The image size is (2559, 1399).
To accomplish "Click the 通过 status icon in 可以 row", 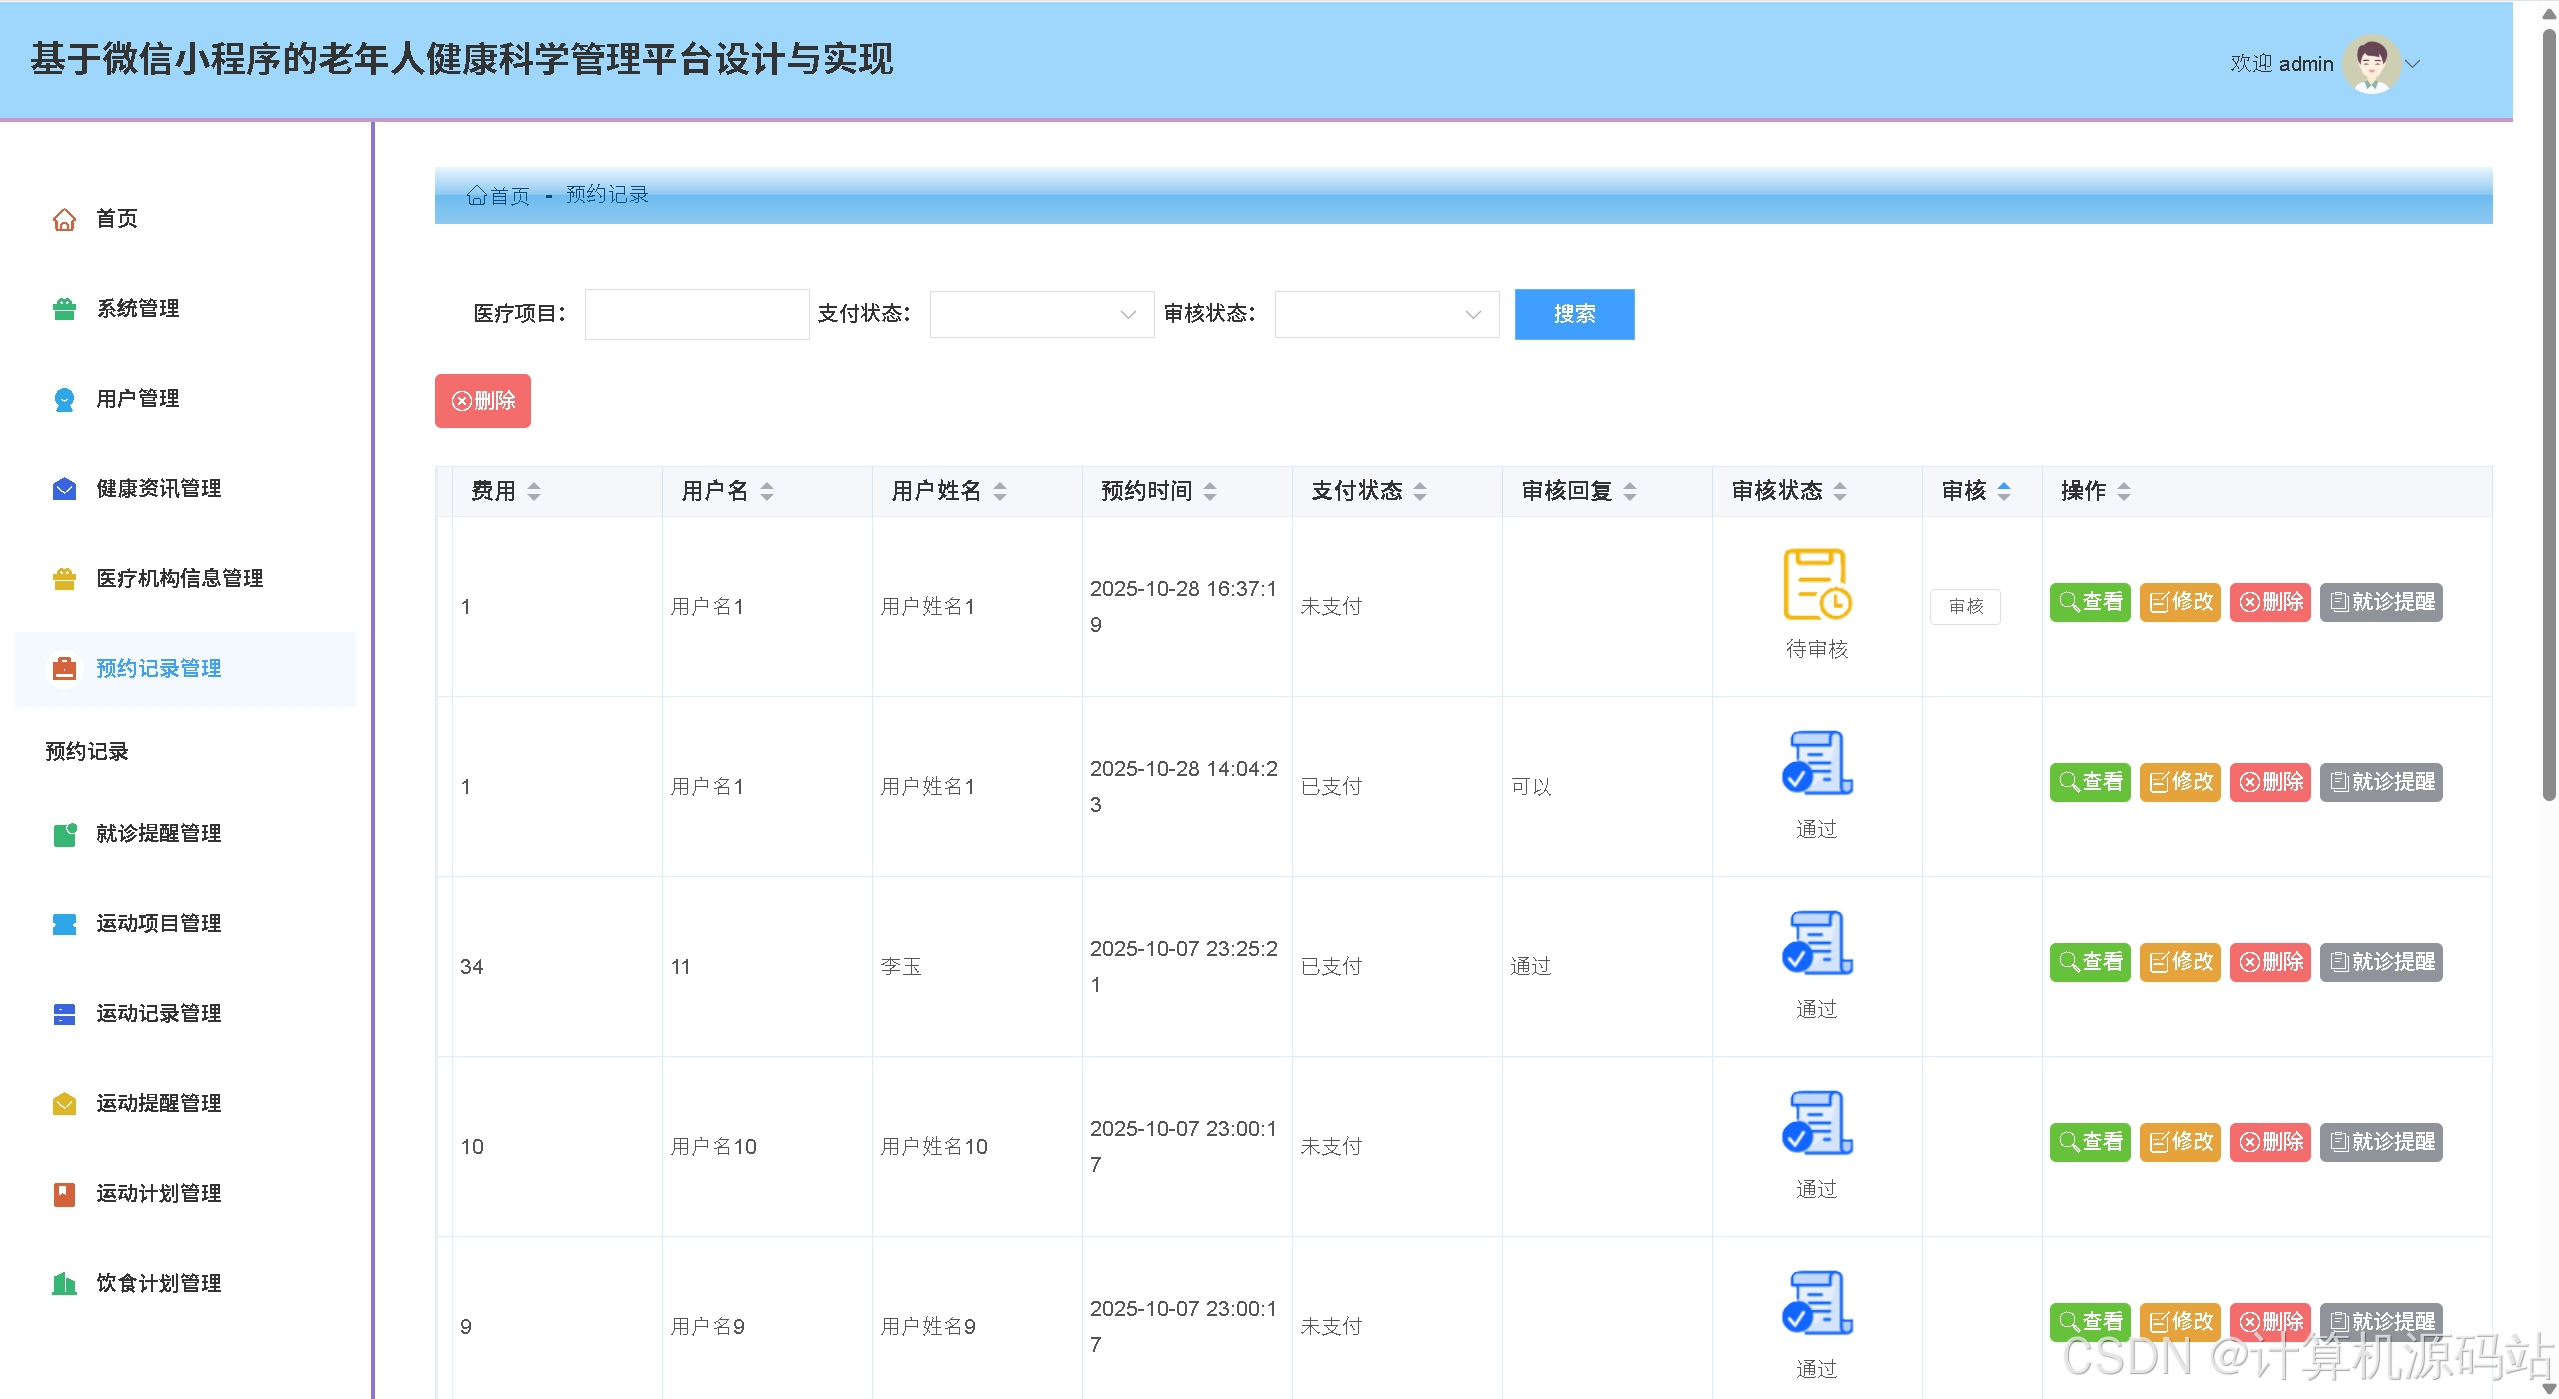I will tap(1817, 763).
